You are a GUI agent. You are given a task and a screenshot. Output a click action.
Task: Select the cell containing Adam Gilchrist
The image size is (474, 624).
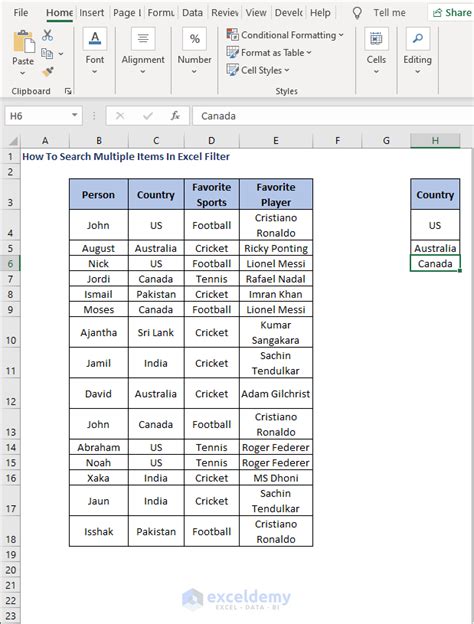[276, 394]
